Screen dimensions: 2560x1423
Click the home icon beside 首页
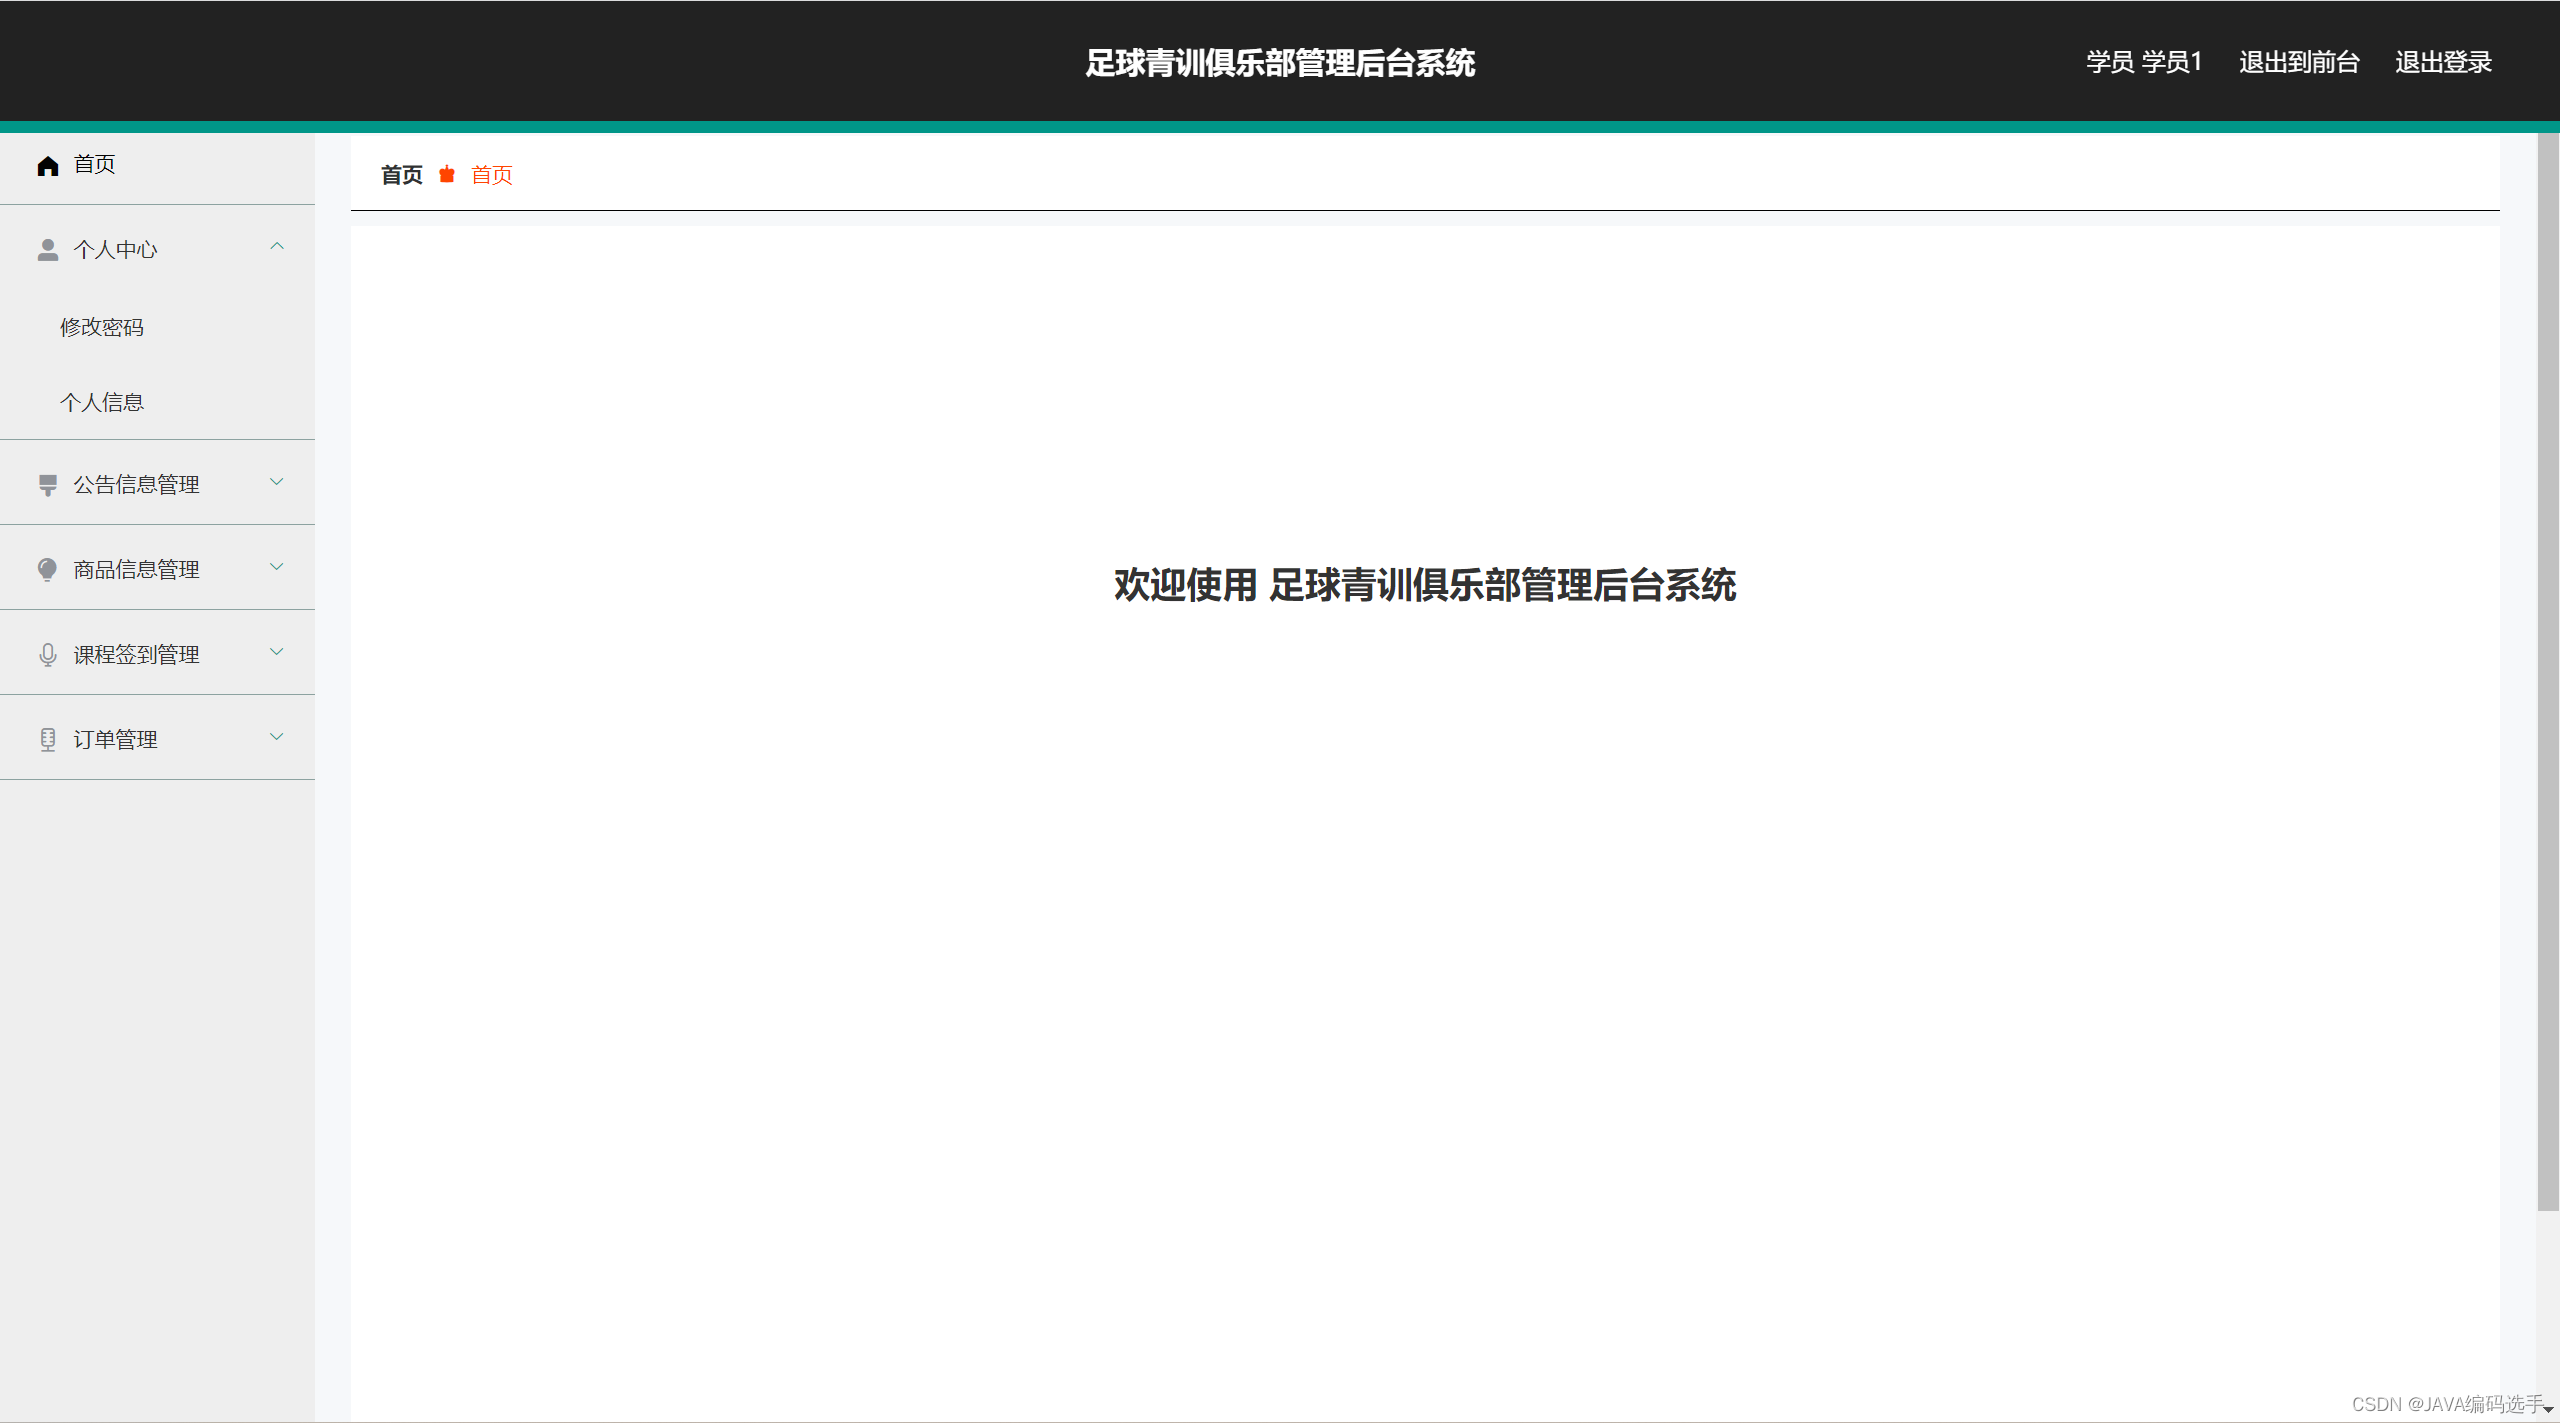tap(47, 165)
